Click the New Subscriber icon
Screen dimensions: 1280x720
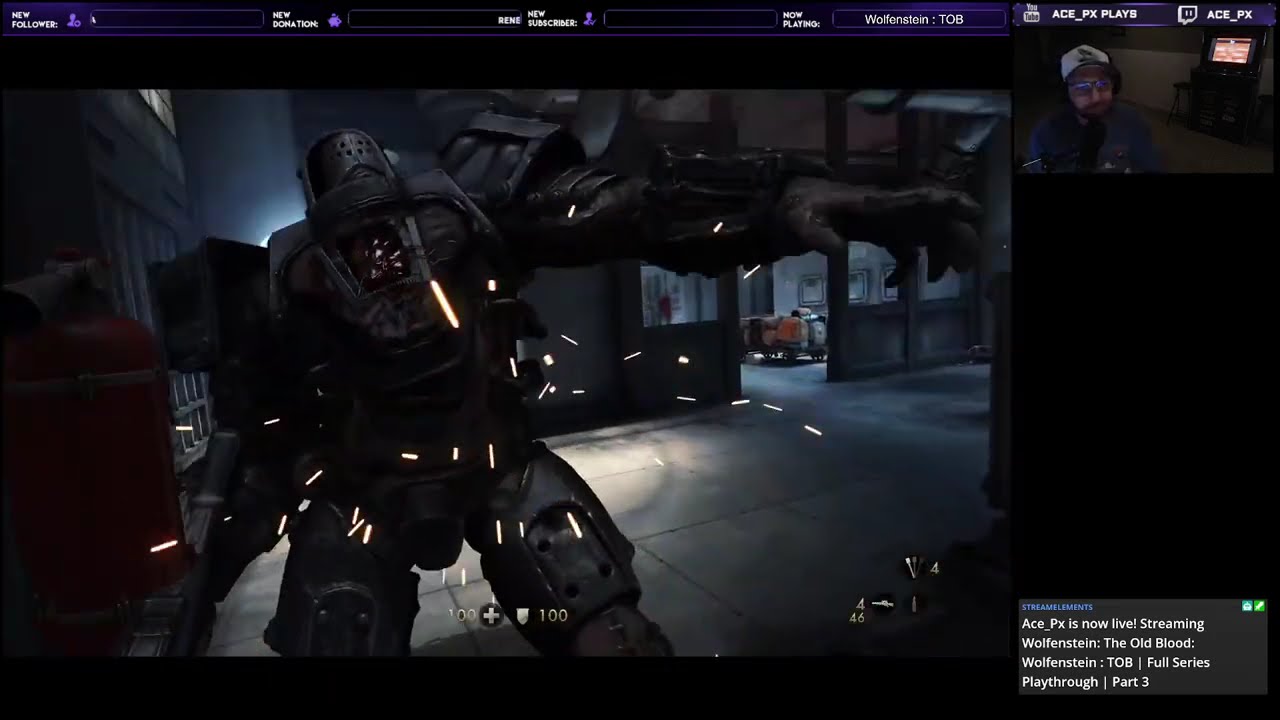pos(589,19)
